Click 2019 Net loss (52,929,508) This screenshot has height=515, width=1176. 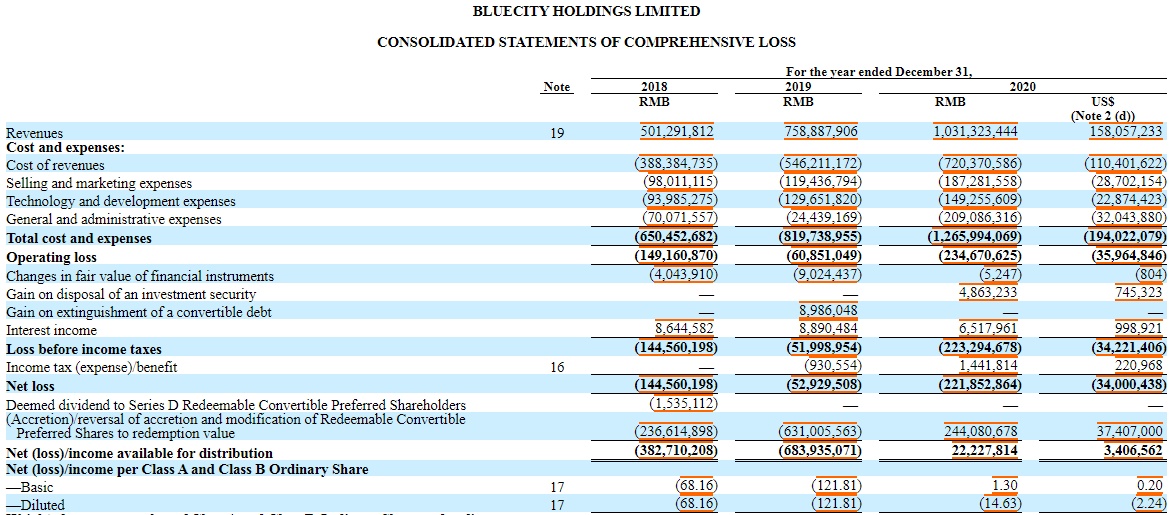click(x=824, y=385)
